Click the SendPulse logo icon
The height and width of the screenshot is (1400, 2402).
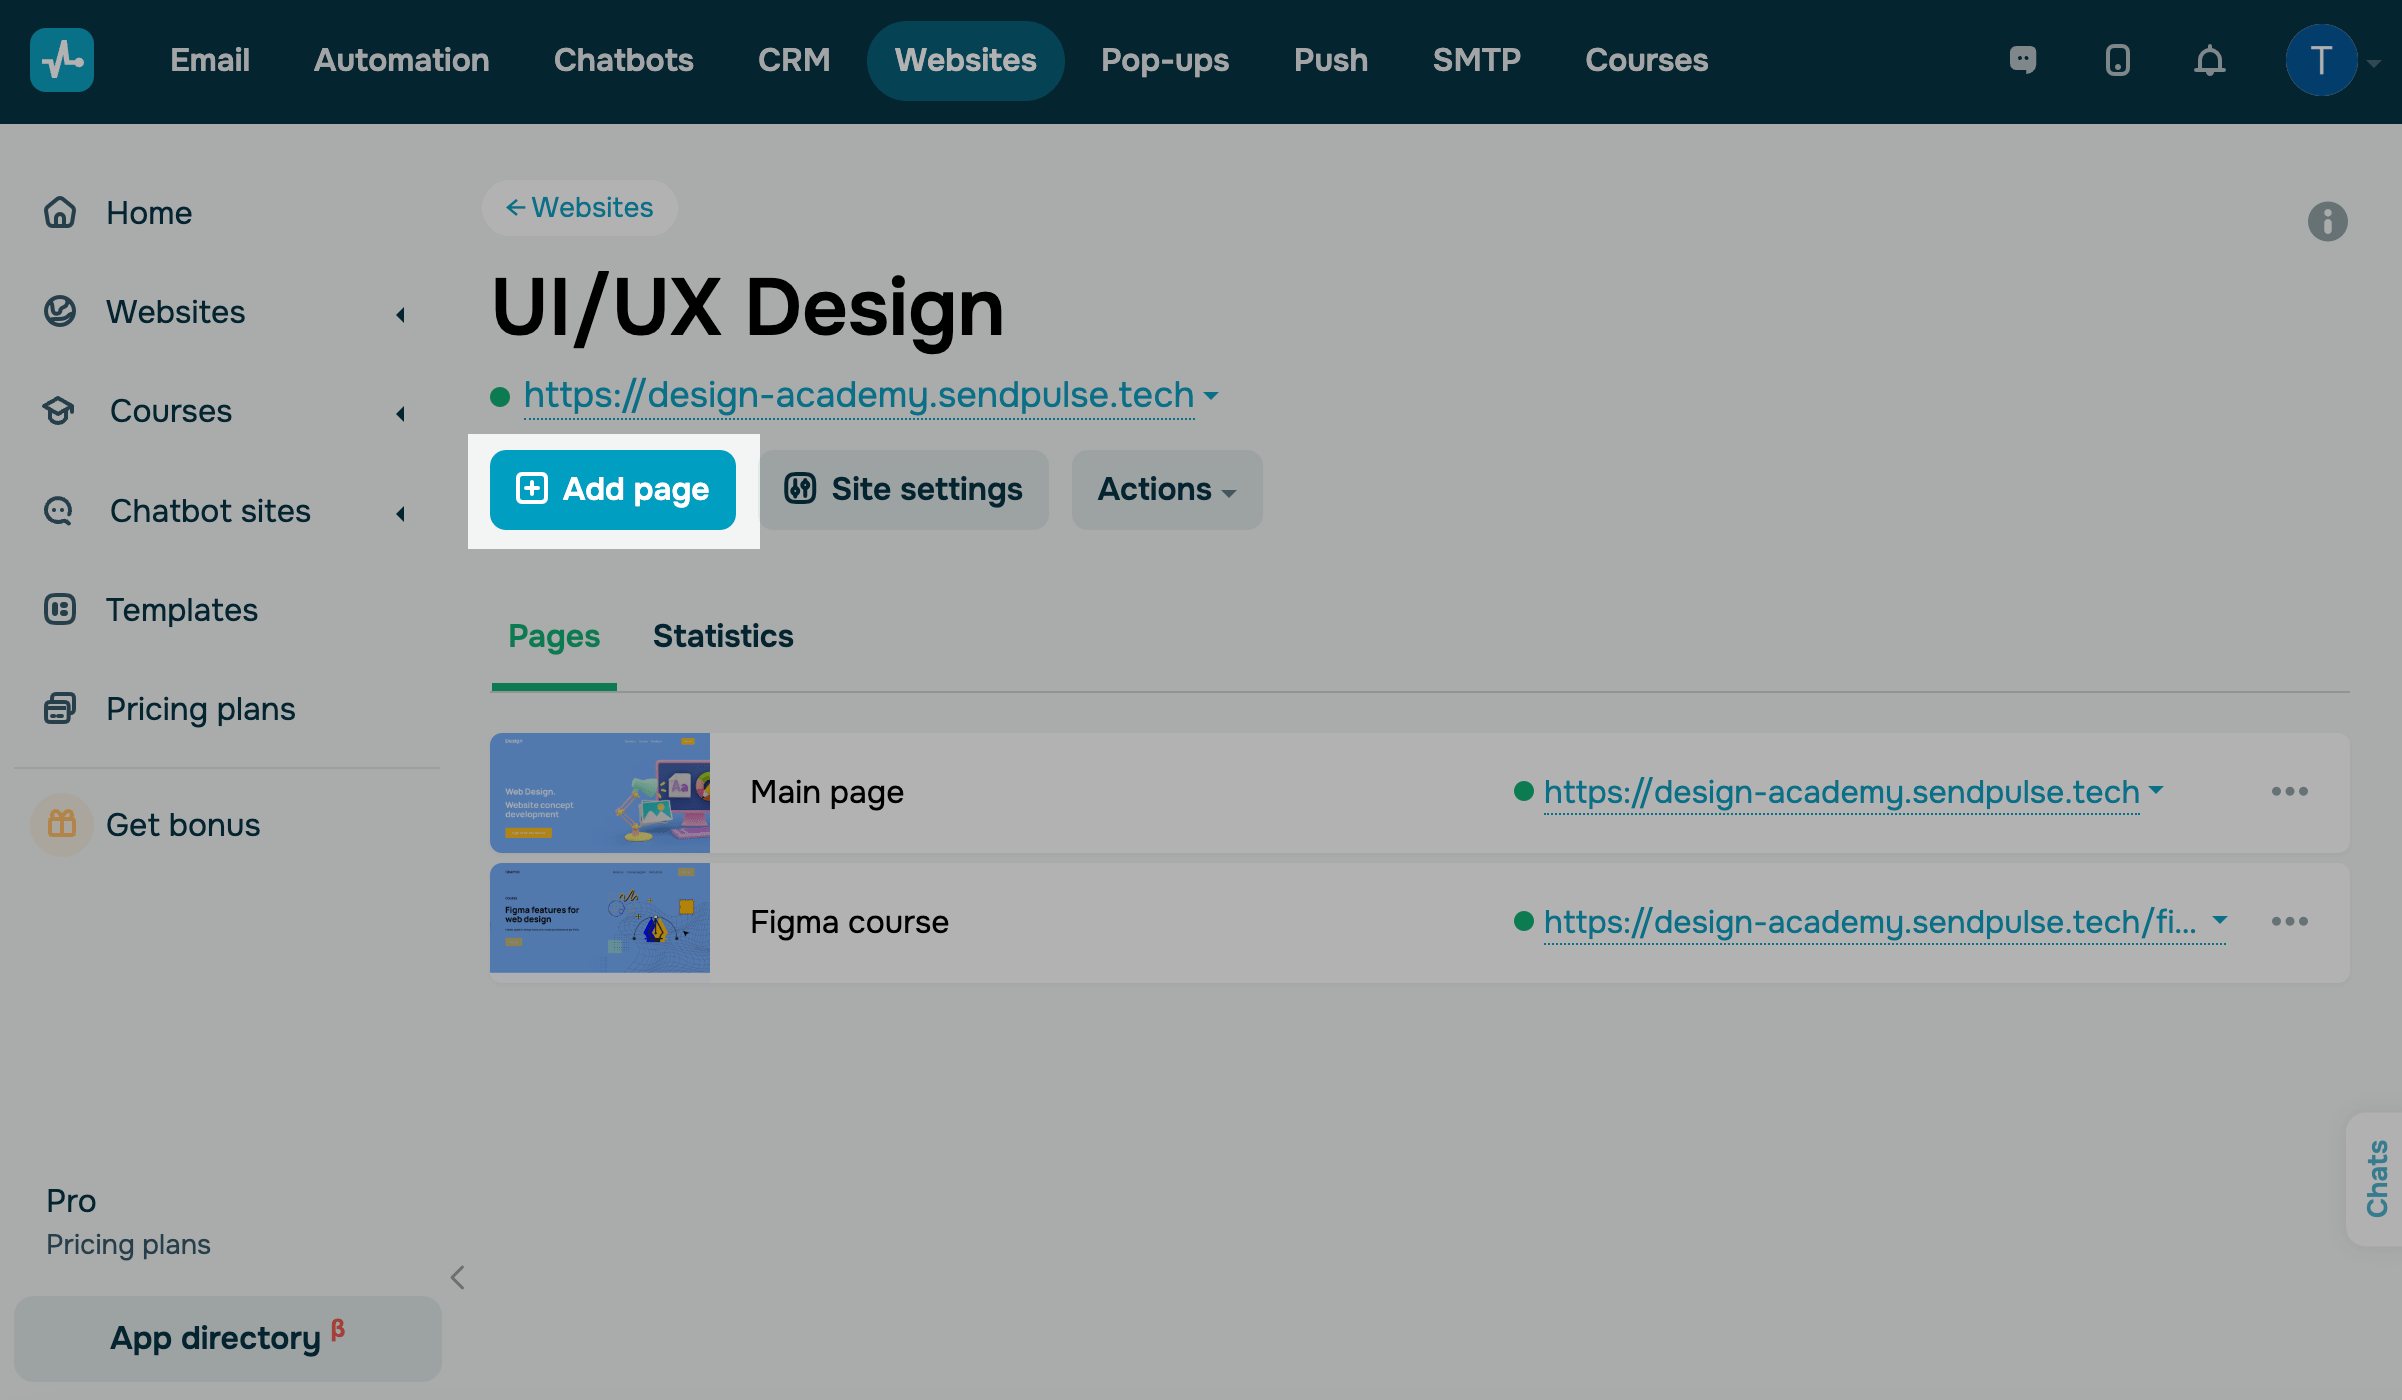[62, 60]
